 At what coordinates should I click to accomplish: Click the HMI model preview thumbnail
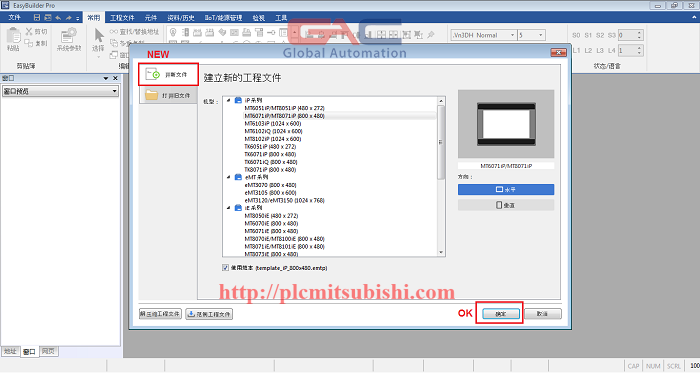point(506,124)
